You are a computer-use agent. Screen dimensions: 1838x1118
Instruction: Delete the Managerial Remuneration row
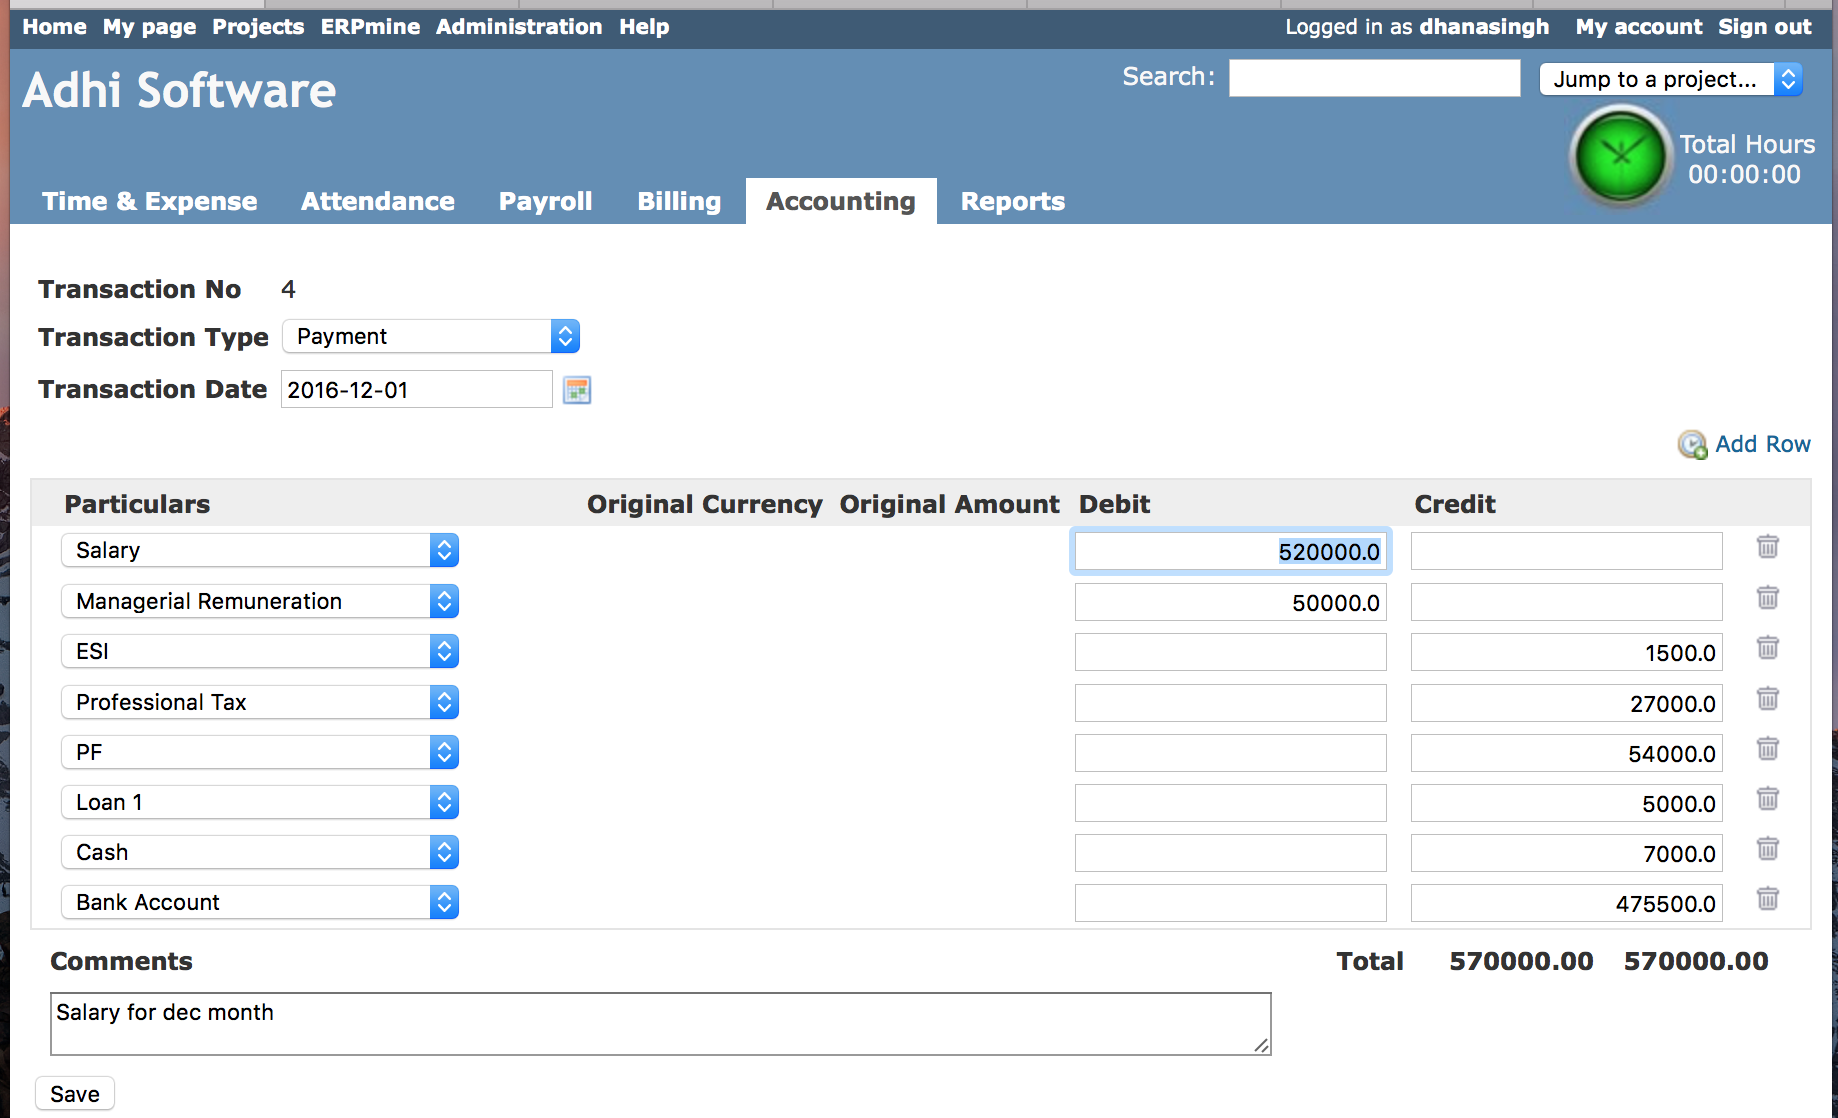pyautogui.click(x=1767, y=598)
